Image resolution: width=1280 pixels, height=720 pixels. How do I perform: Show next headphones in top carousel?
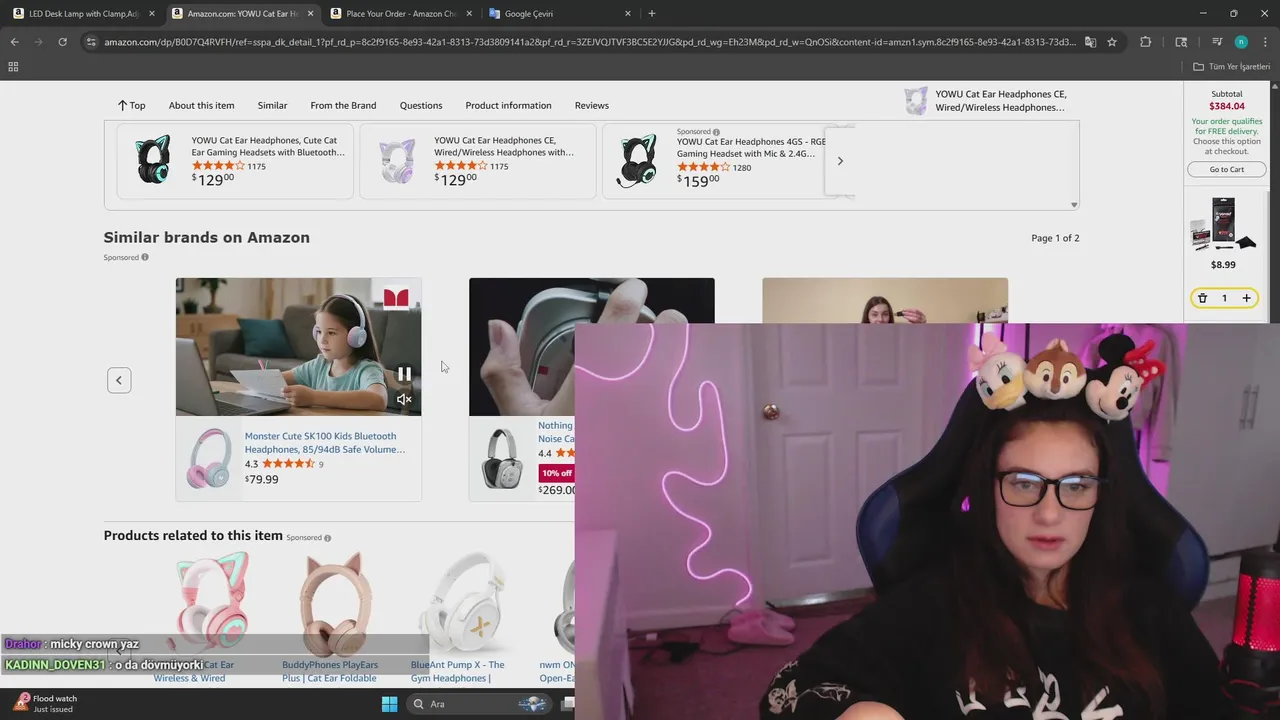(x=840, y=161)
